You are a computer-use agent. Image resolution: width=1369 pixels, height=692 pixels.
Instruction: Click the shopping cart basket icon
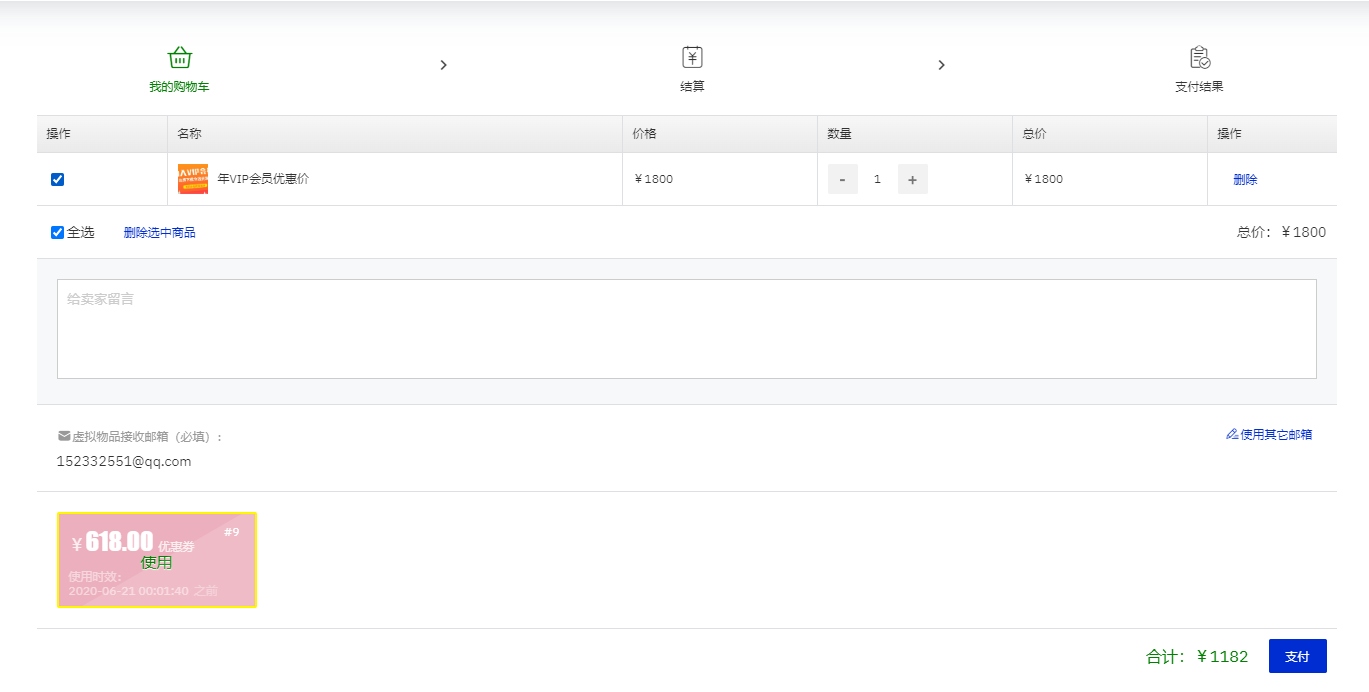pos(179,57)
